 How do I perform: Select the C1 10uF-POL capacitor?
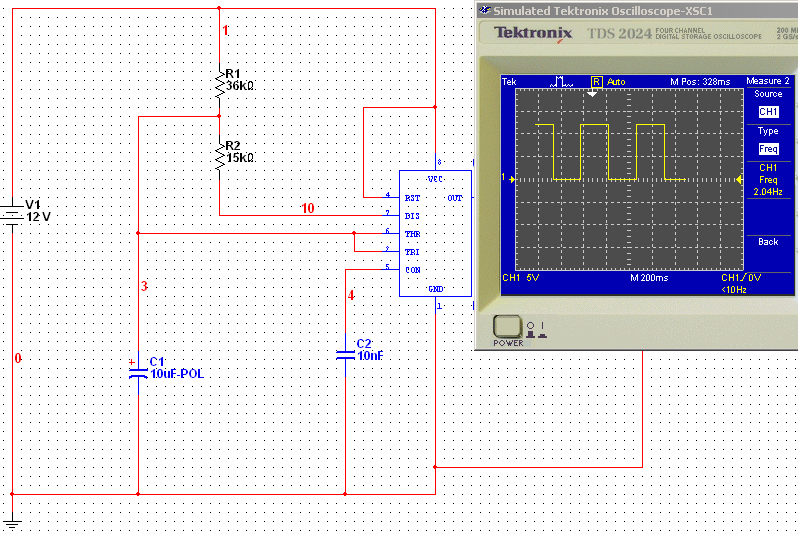[138, 373]
